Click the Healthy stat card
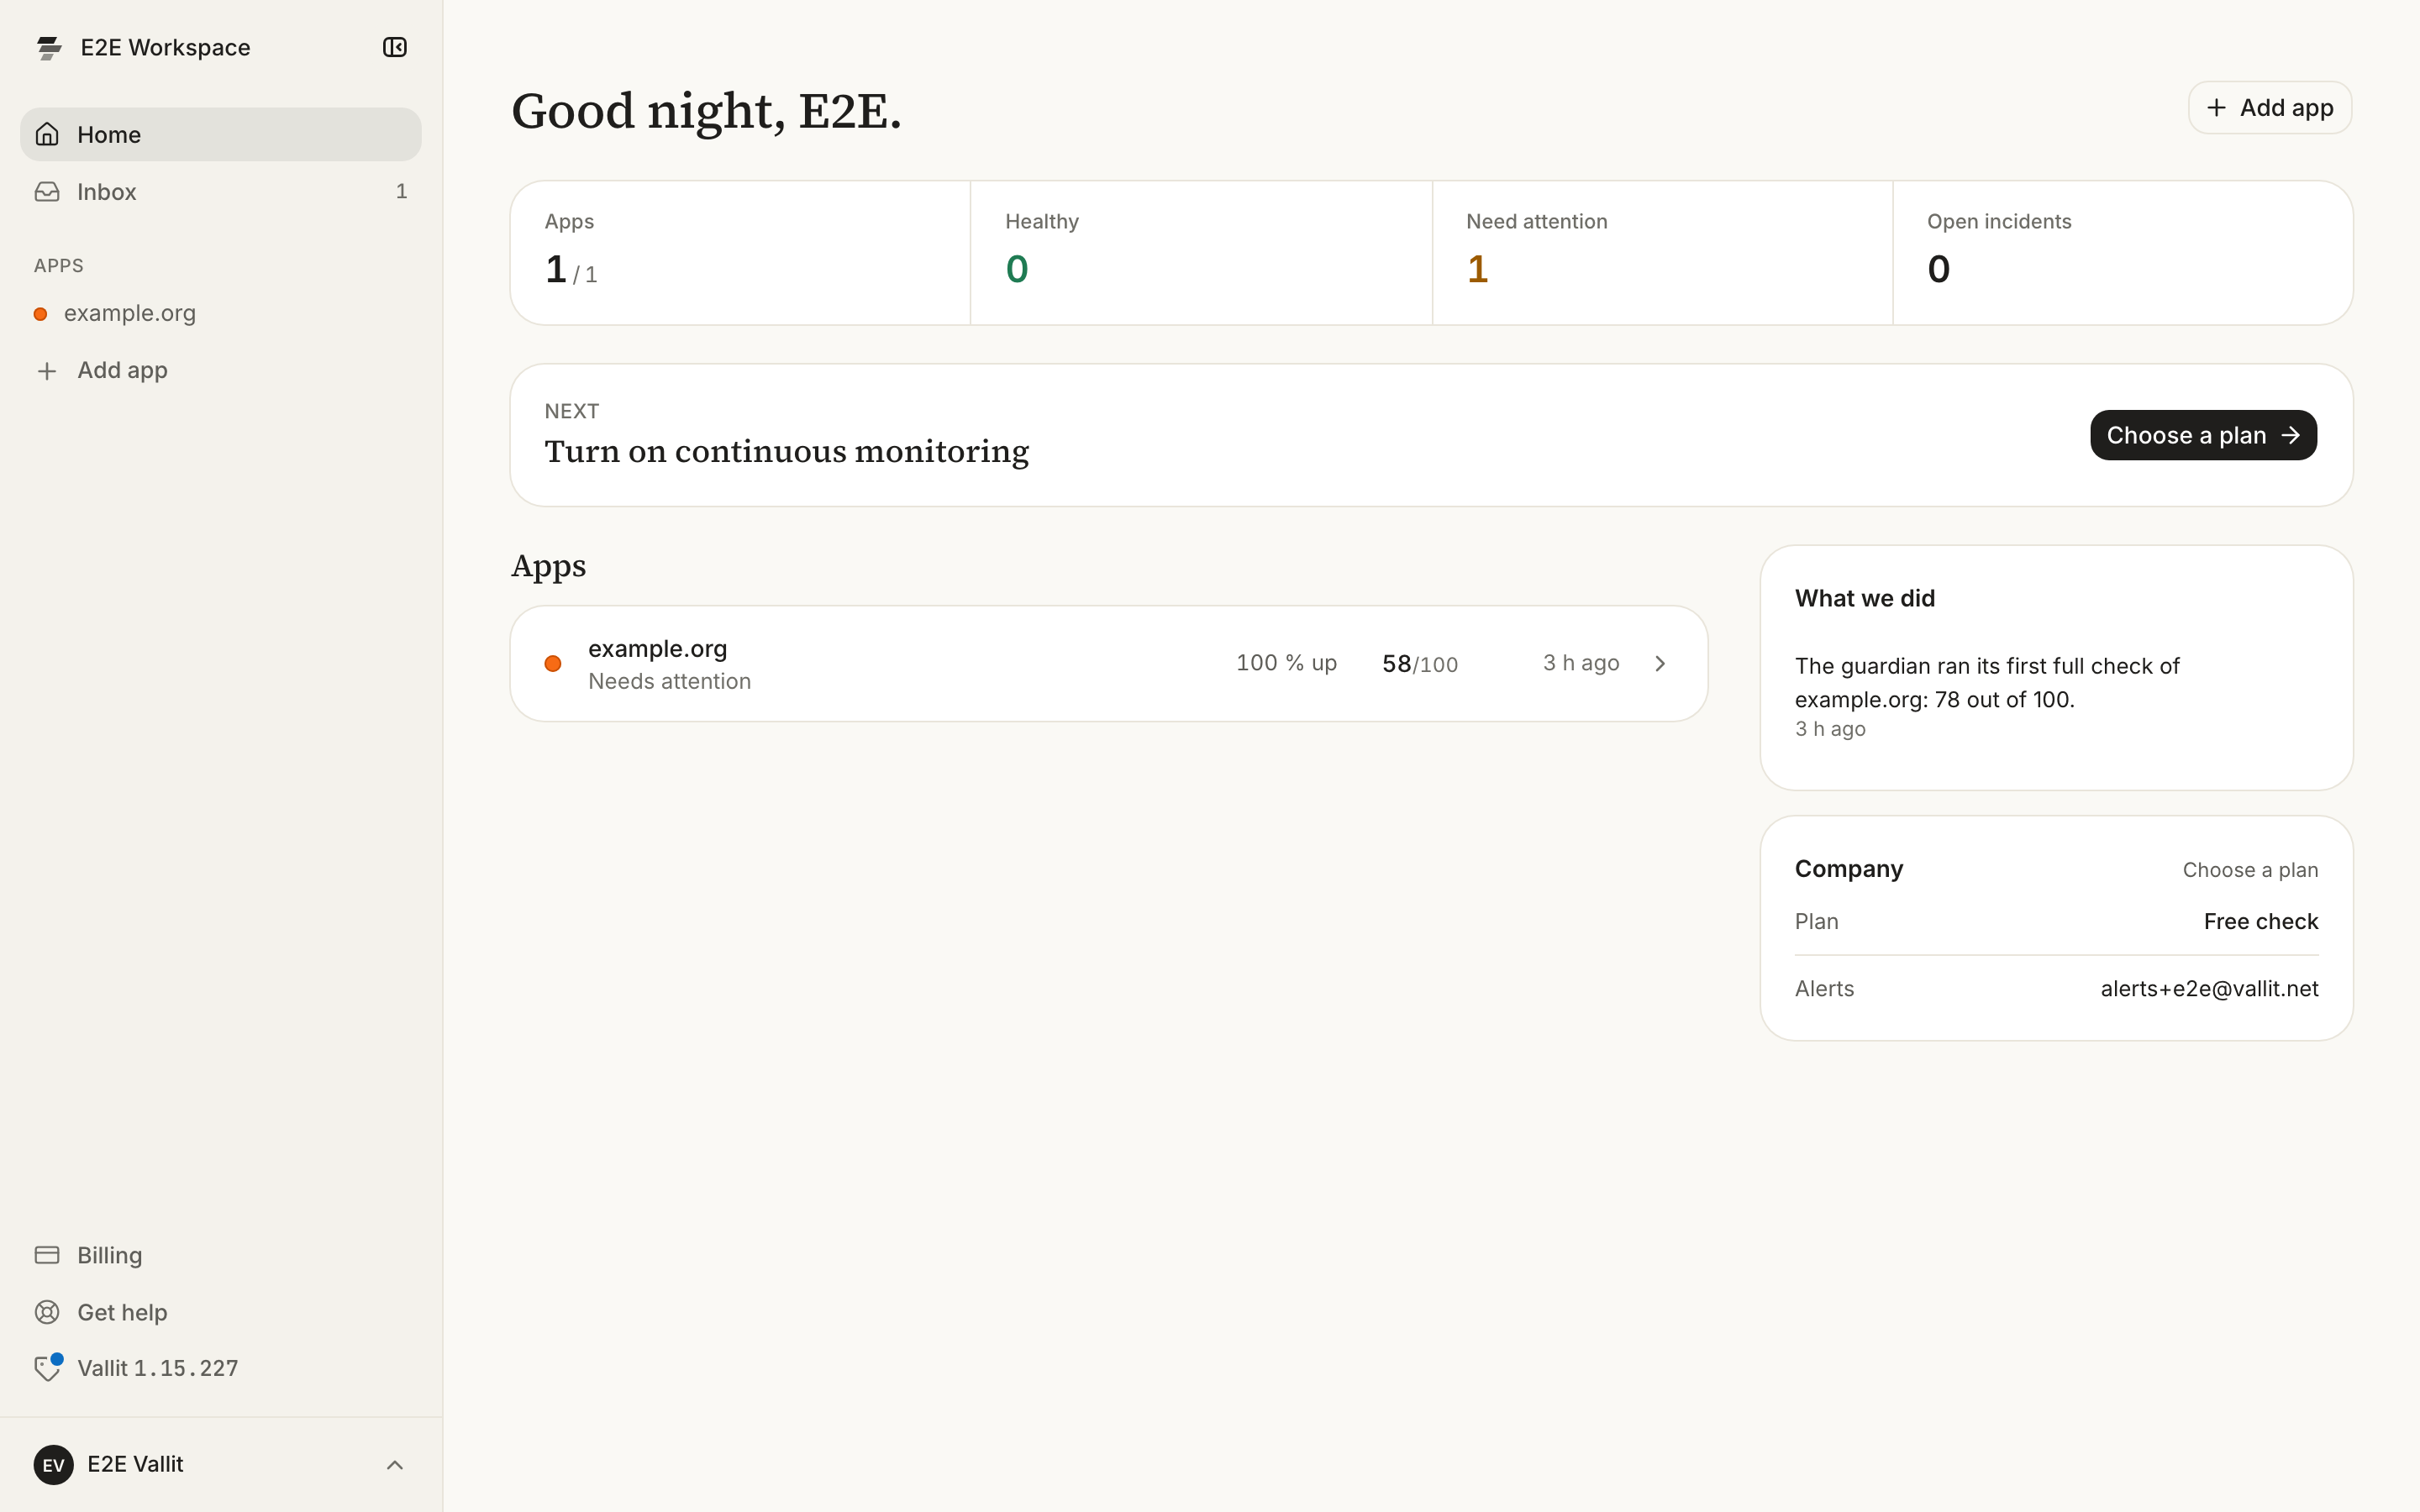The width and height of the screenshot is (2420, 1512). pos(1201,253)
